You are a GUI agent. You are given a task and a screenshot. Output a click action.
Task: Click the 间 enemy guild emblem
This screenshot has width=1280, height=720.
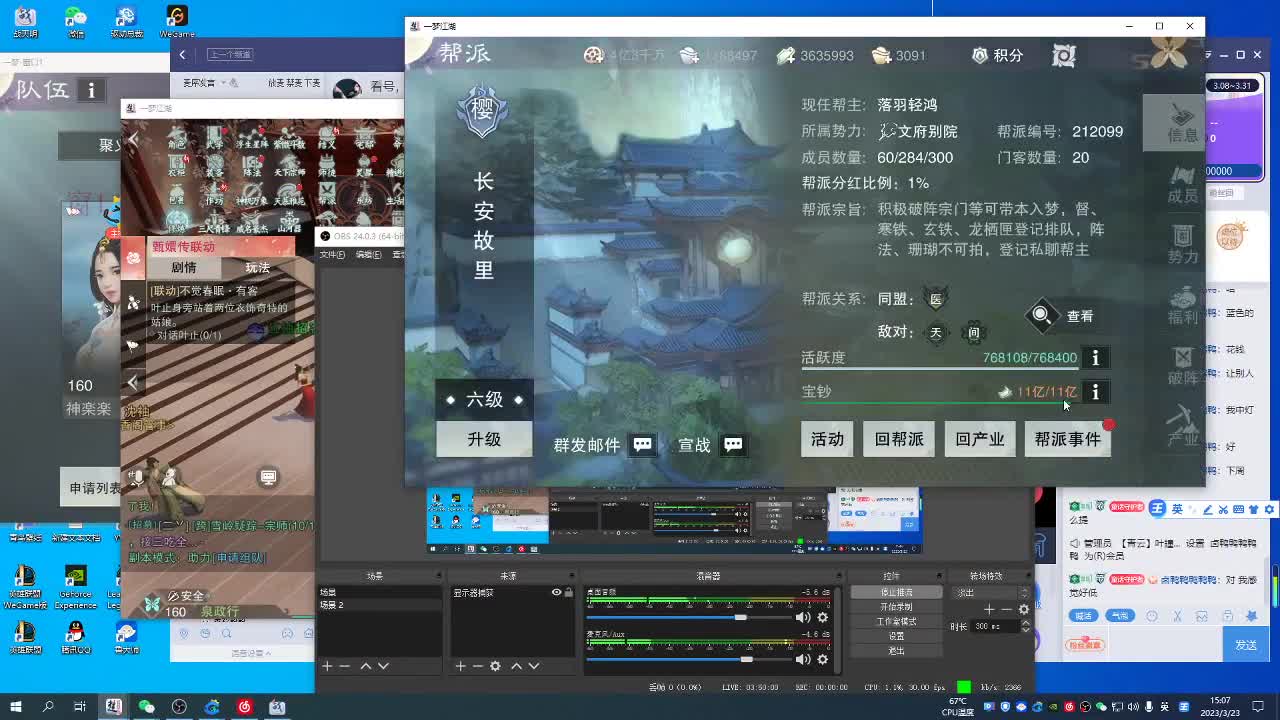pyautogui.click(x=974, y=332)
